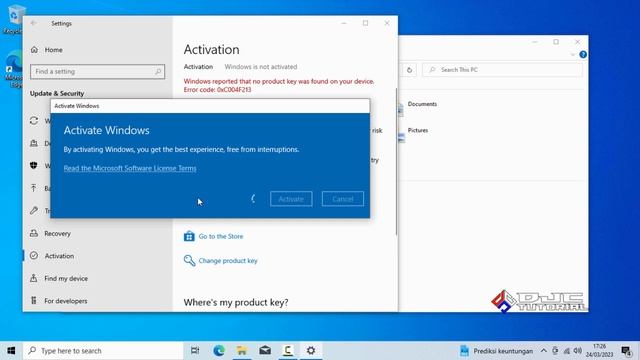Click the Home house icon in Settings
Screen dimensions: 640x360
click(x=34, y=49)
